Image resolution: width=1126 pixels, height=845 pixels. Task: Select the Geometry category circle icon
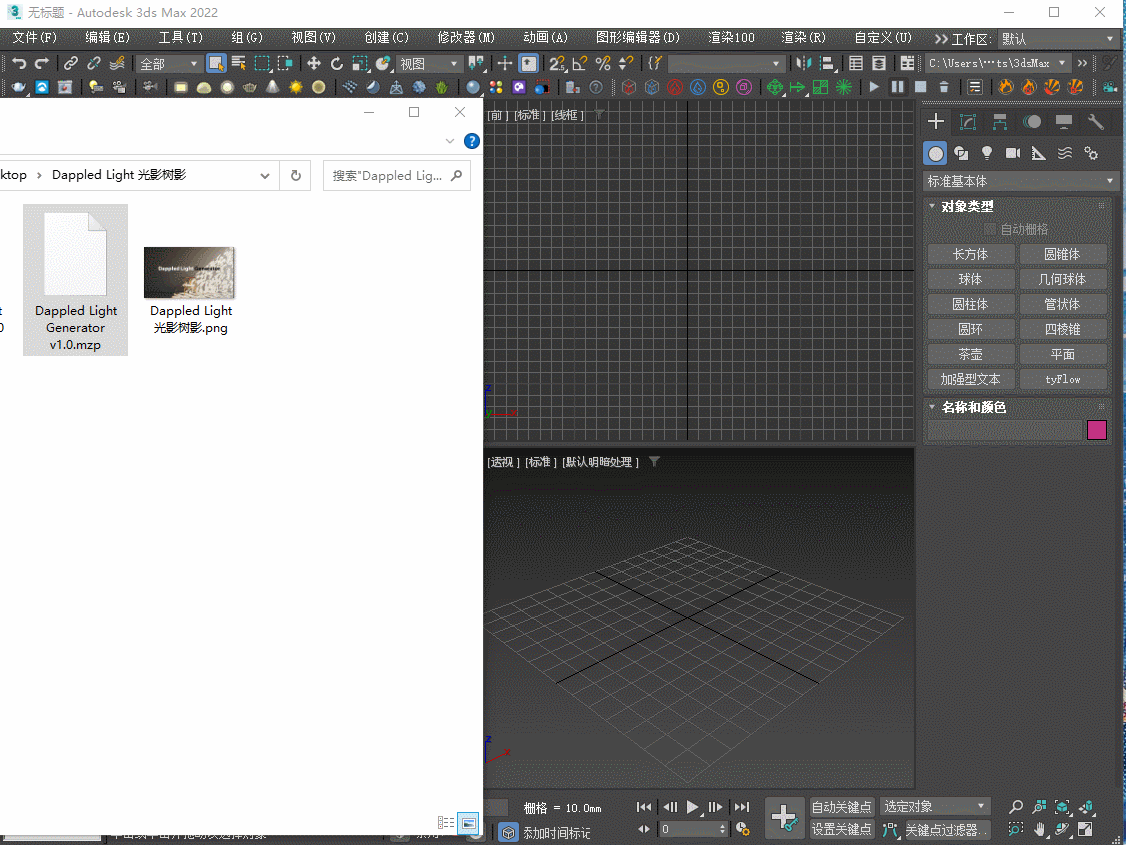coord(936,154)
